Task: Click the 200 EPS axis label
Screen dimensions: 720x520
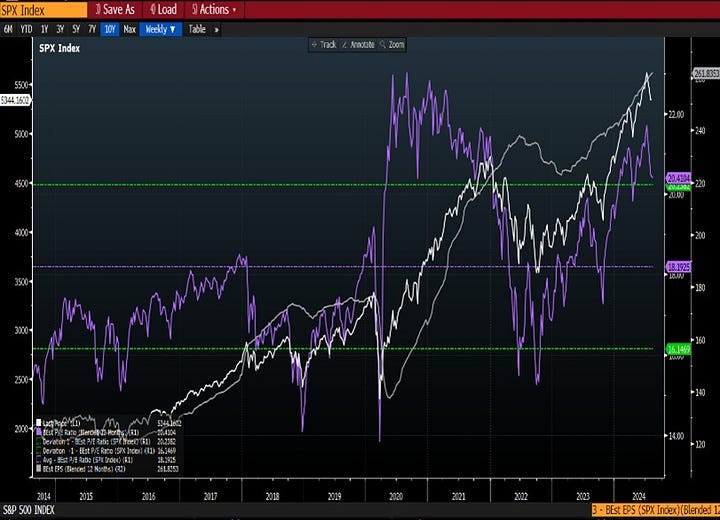Action: click(x=700, y=235)
